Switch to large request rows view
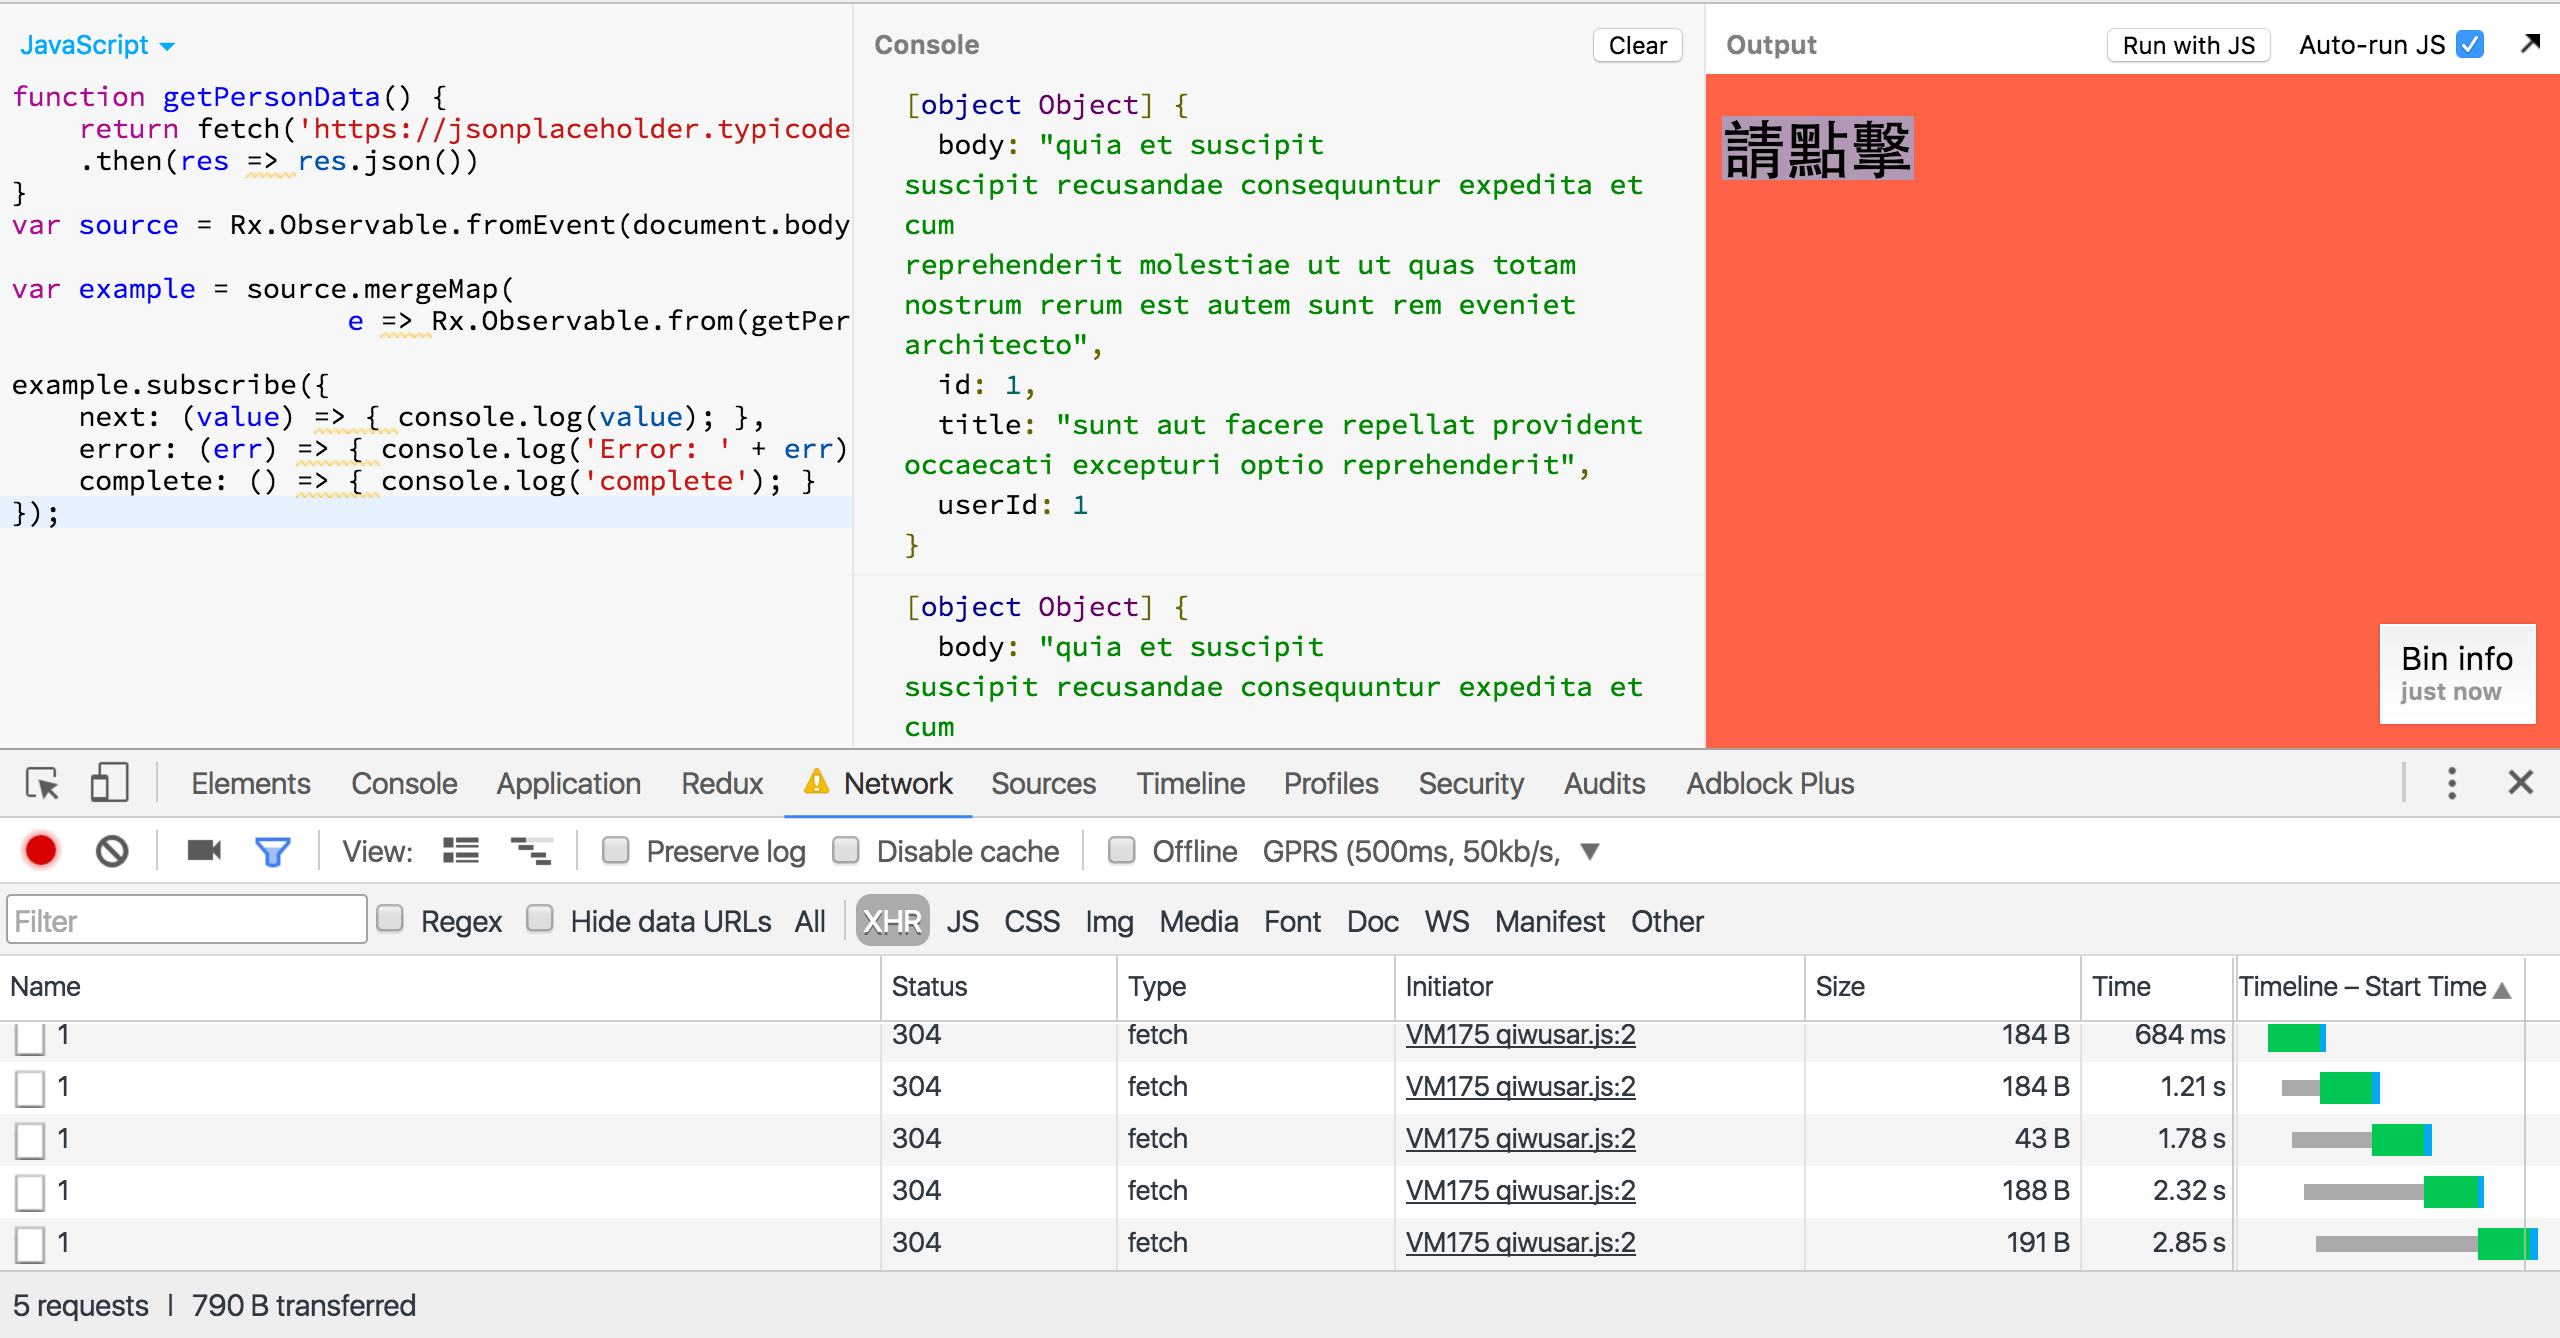The image size is (2560, 1338). (x=461, y=851)
